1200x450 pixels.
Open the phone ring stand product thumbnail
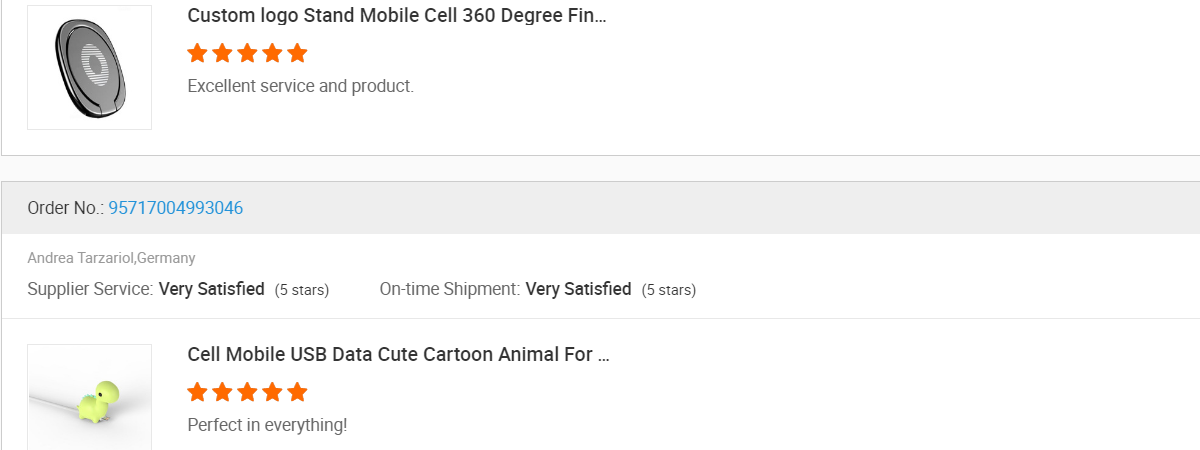pos(89,67)
